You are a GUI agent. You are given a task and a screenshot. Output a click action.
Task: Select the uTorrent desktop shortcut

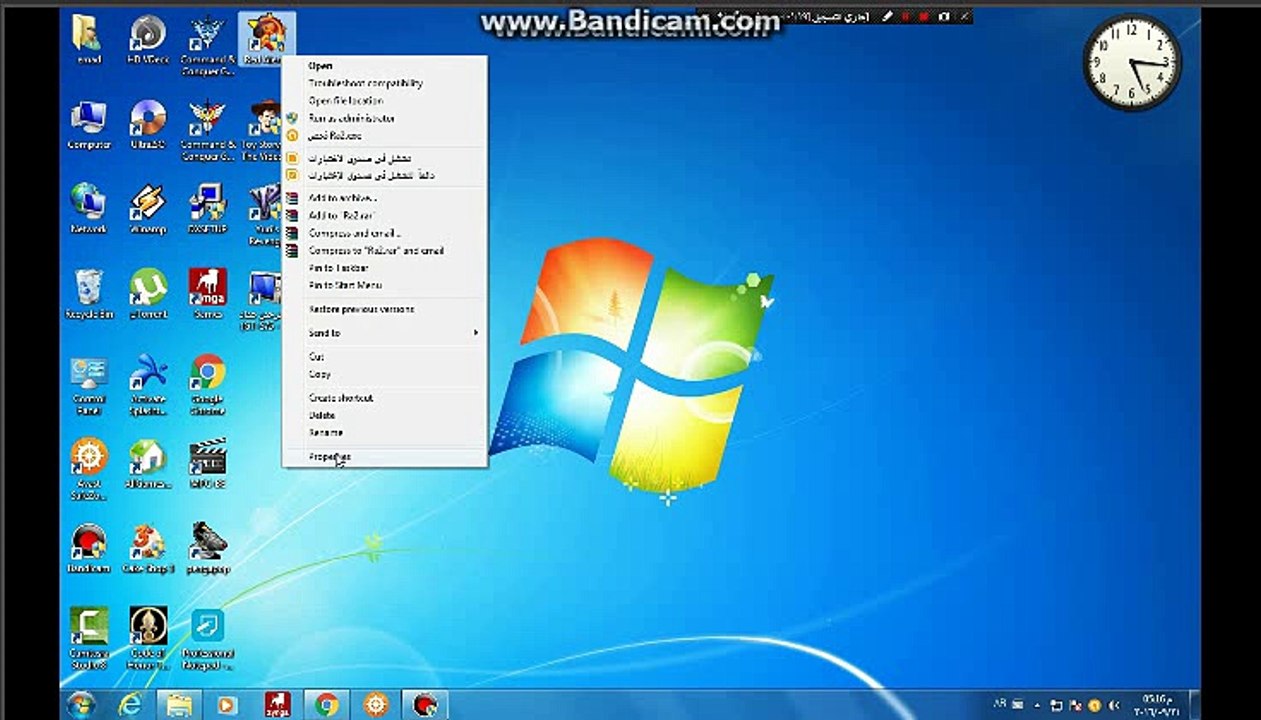[148, 294]
